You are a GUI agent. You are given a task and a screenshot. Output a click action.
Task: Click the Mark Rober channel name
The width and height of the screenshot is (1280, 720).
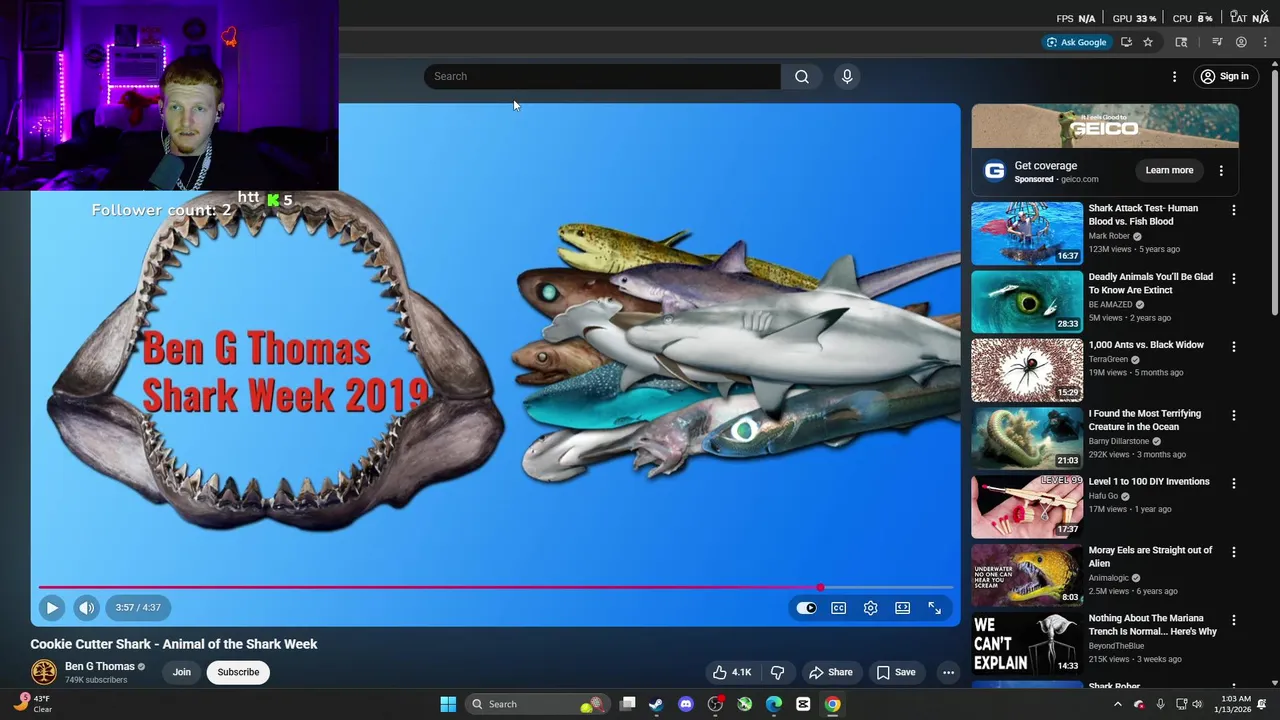click(x=1109, y=236)
